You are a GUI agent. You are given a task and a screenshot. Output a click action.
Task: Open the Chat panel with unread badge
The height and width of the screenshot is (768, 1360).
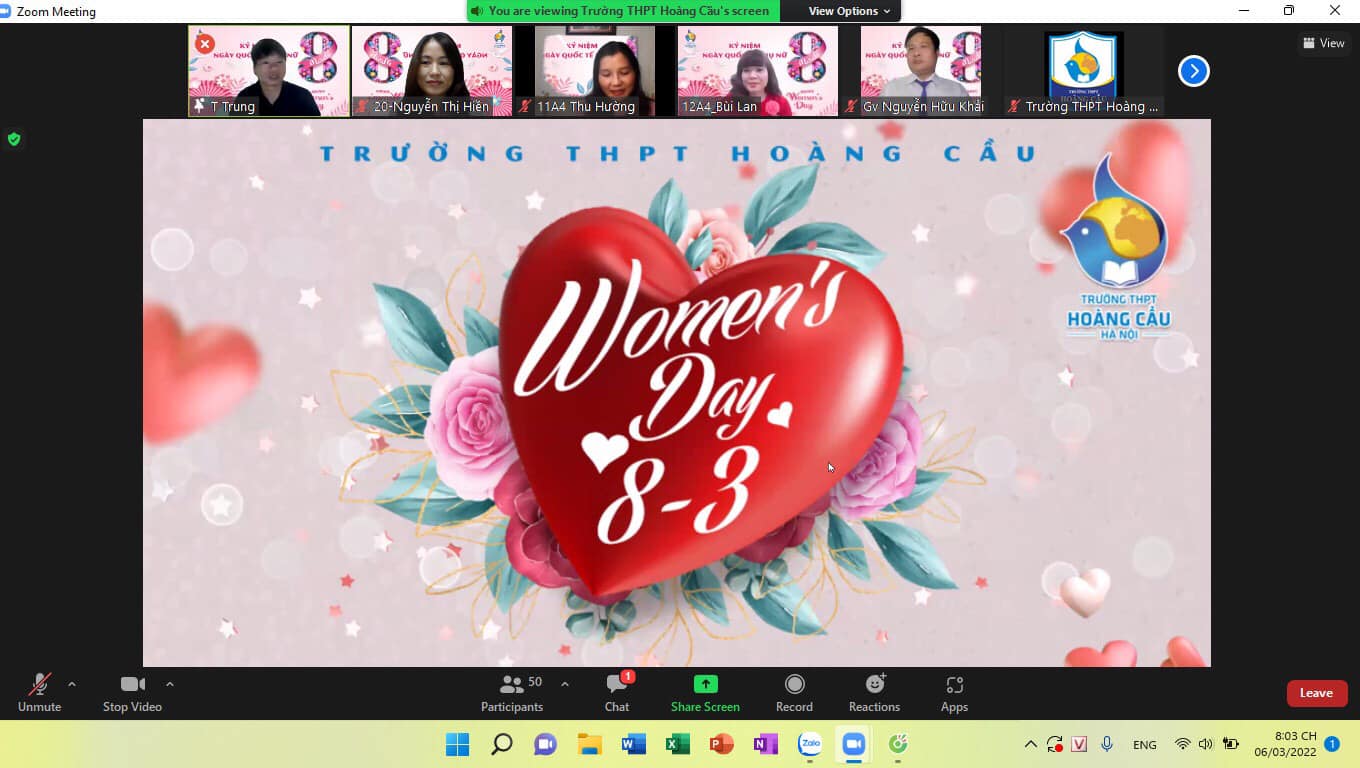pos(617,693)
